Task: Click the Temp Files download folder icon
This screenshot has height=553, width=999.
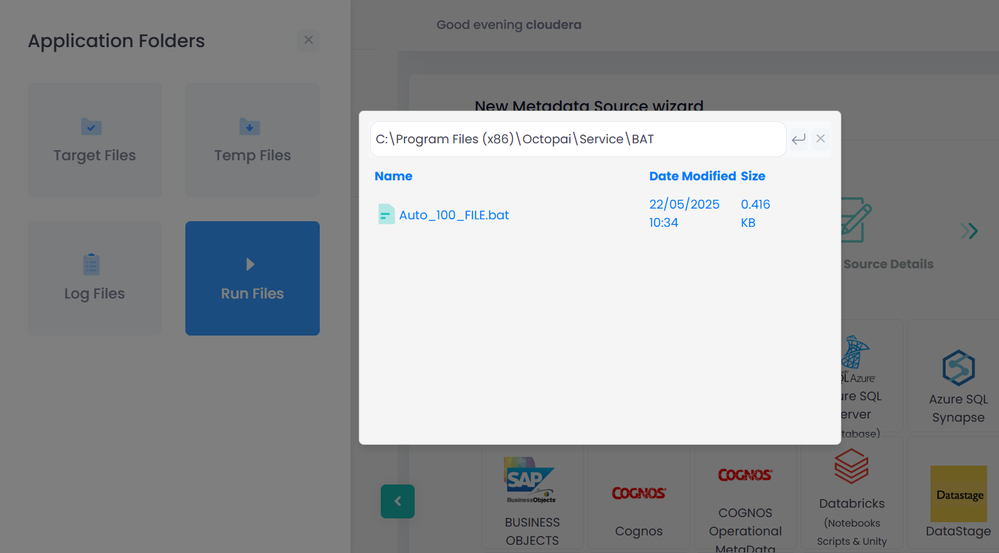Action: (x=249, y=126)
